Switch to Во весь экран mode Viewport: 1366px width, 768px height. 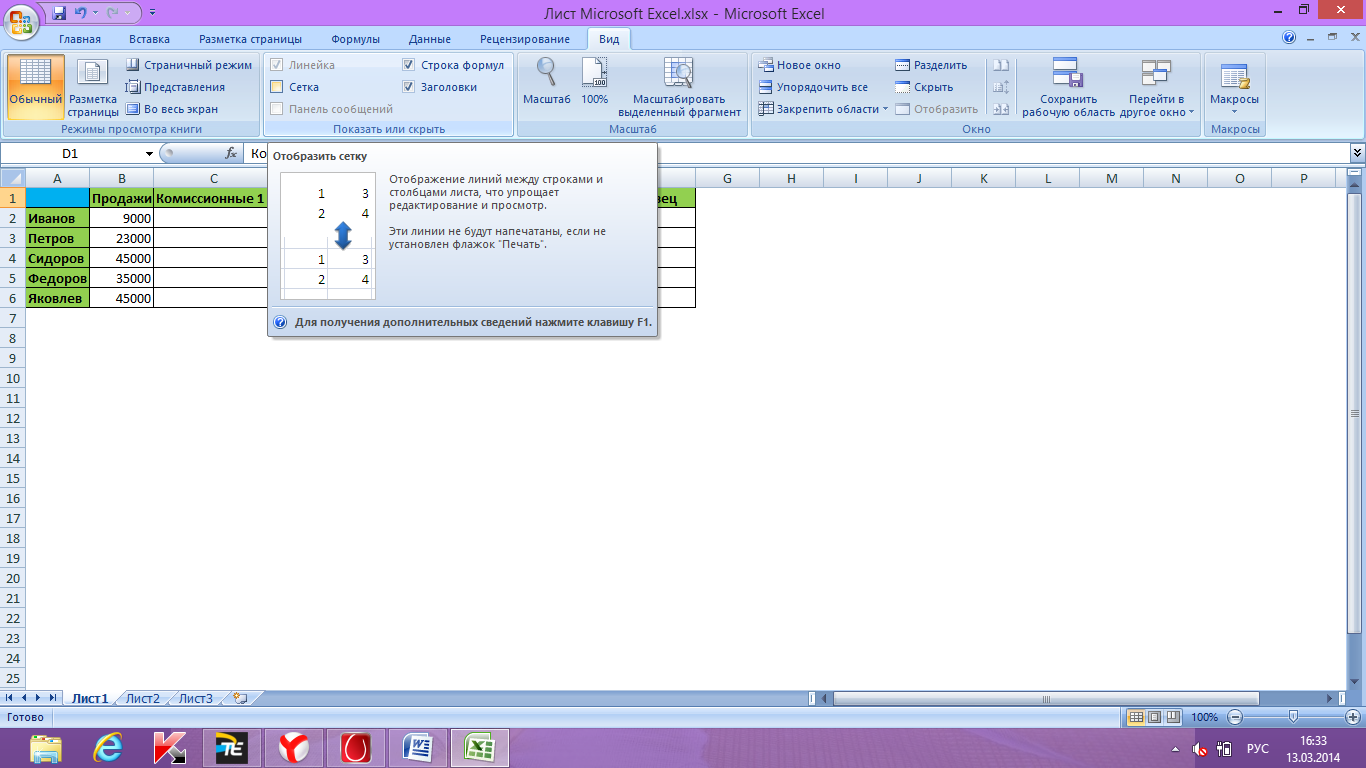(x=172, y=109)
